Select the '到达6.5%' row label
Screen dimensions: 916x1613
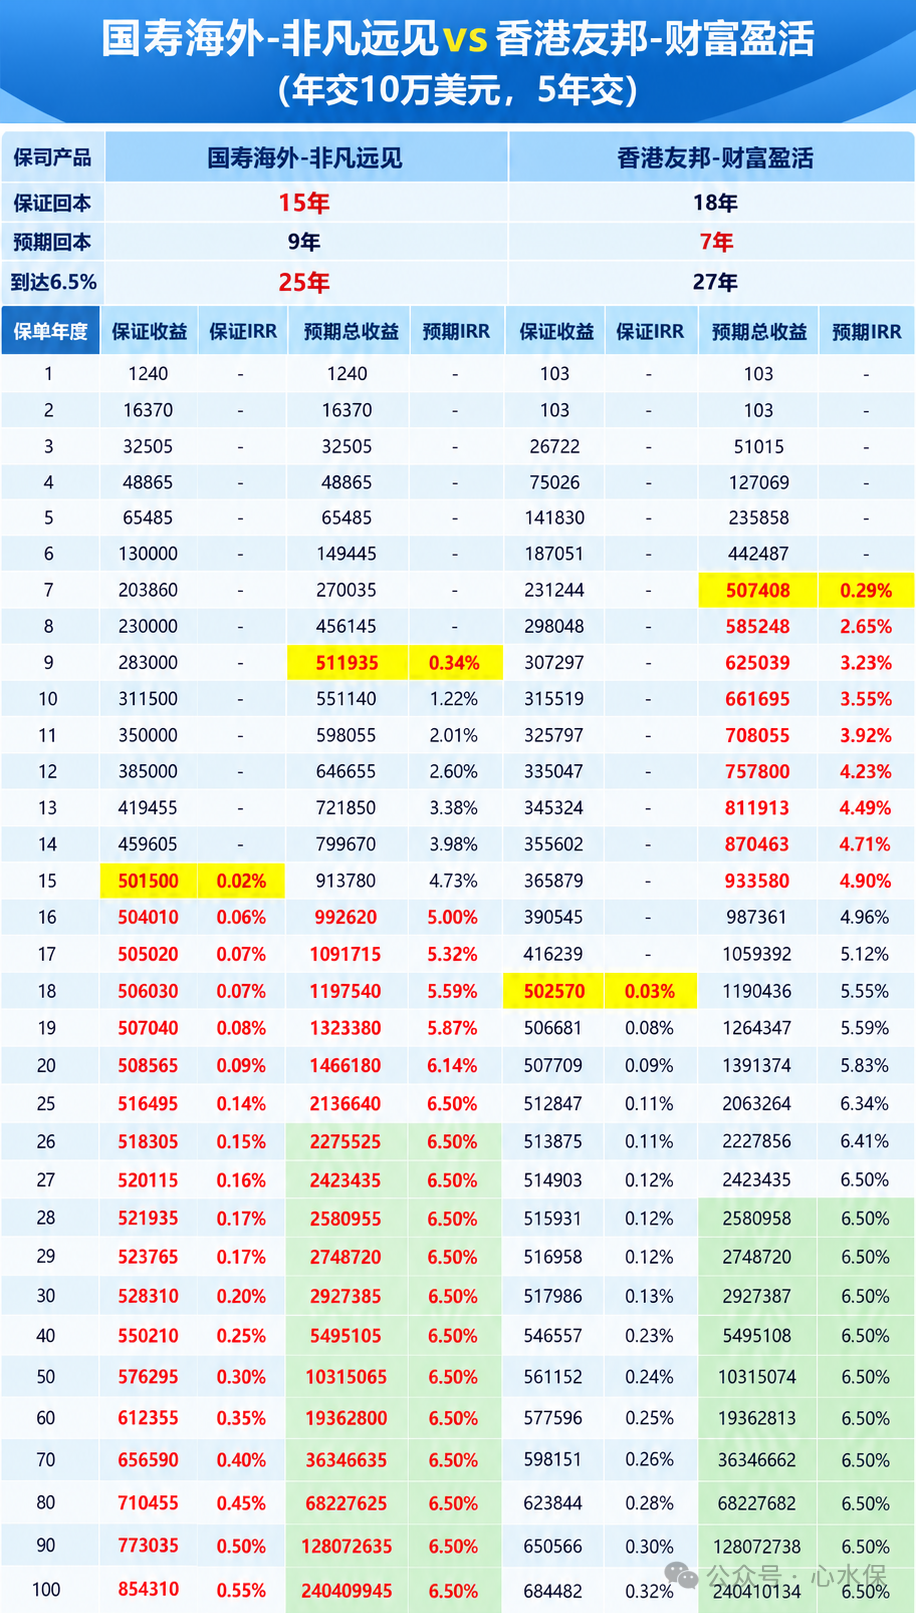click(x=53, y=282)
